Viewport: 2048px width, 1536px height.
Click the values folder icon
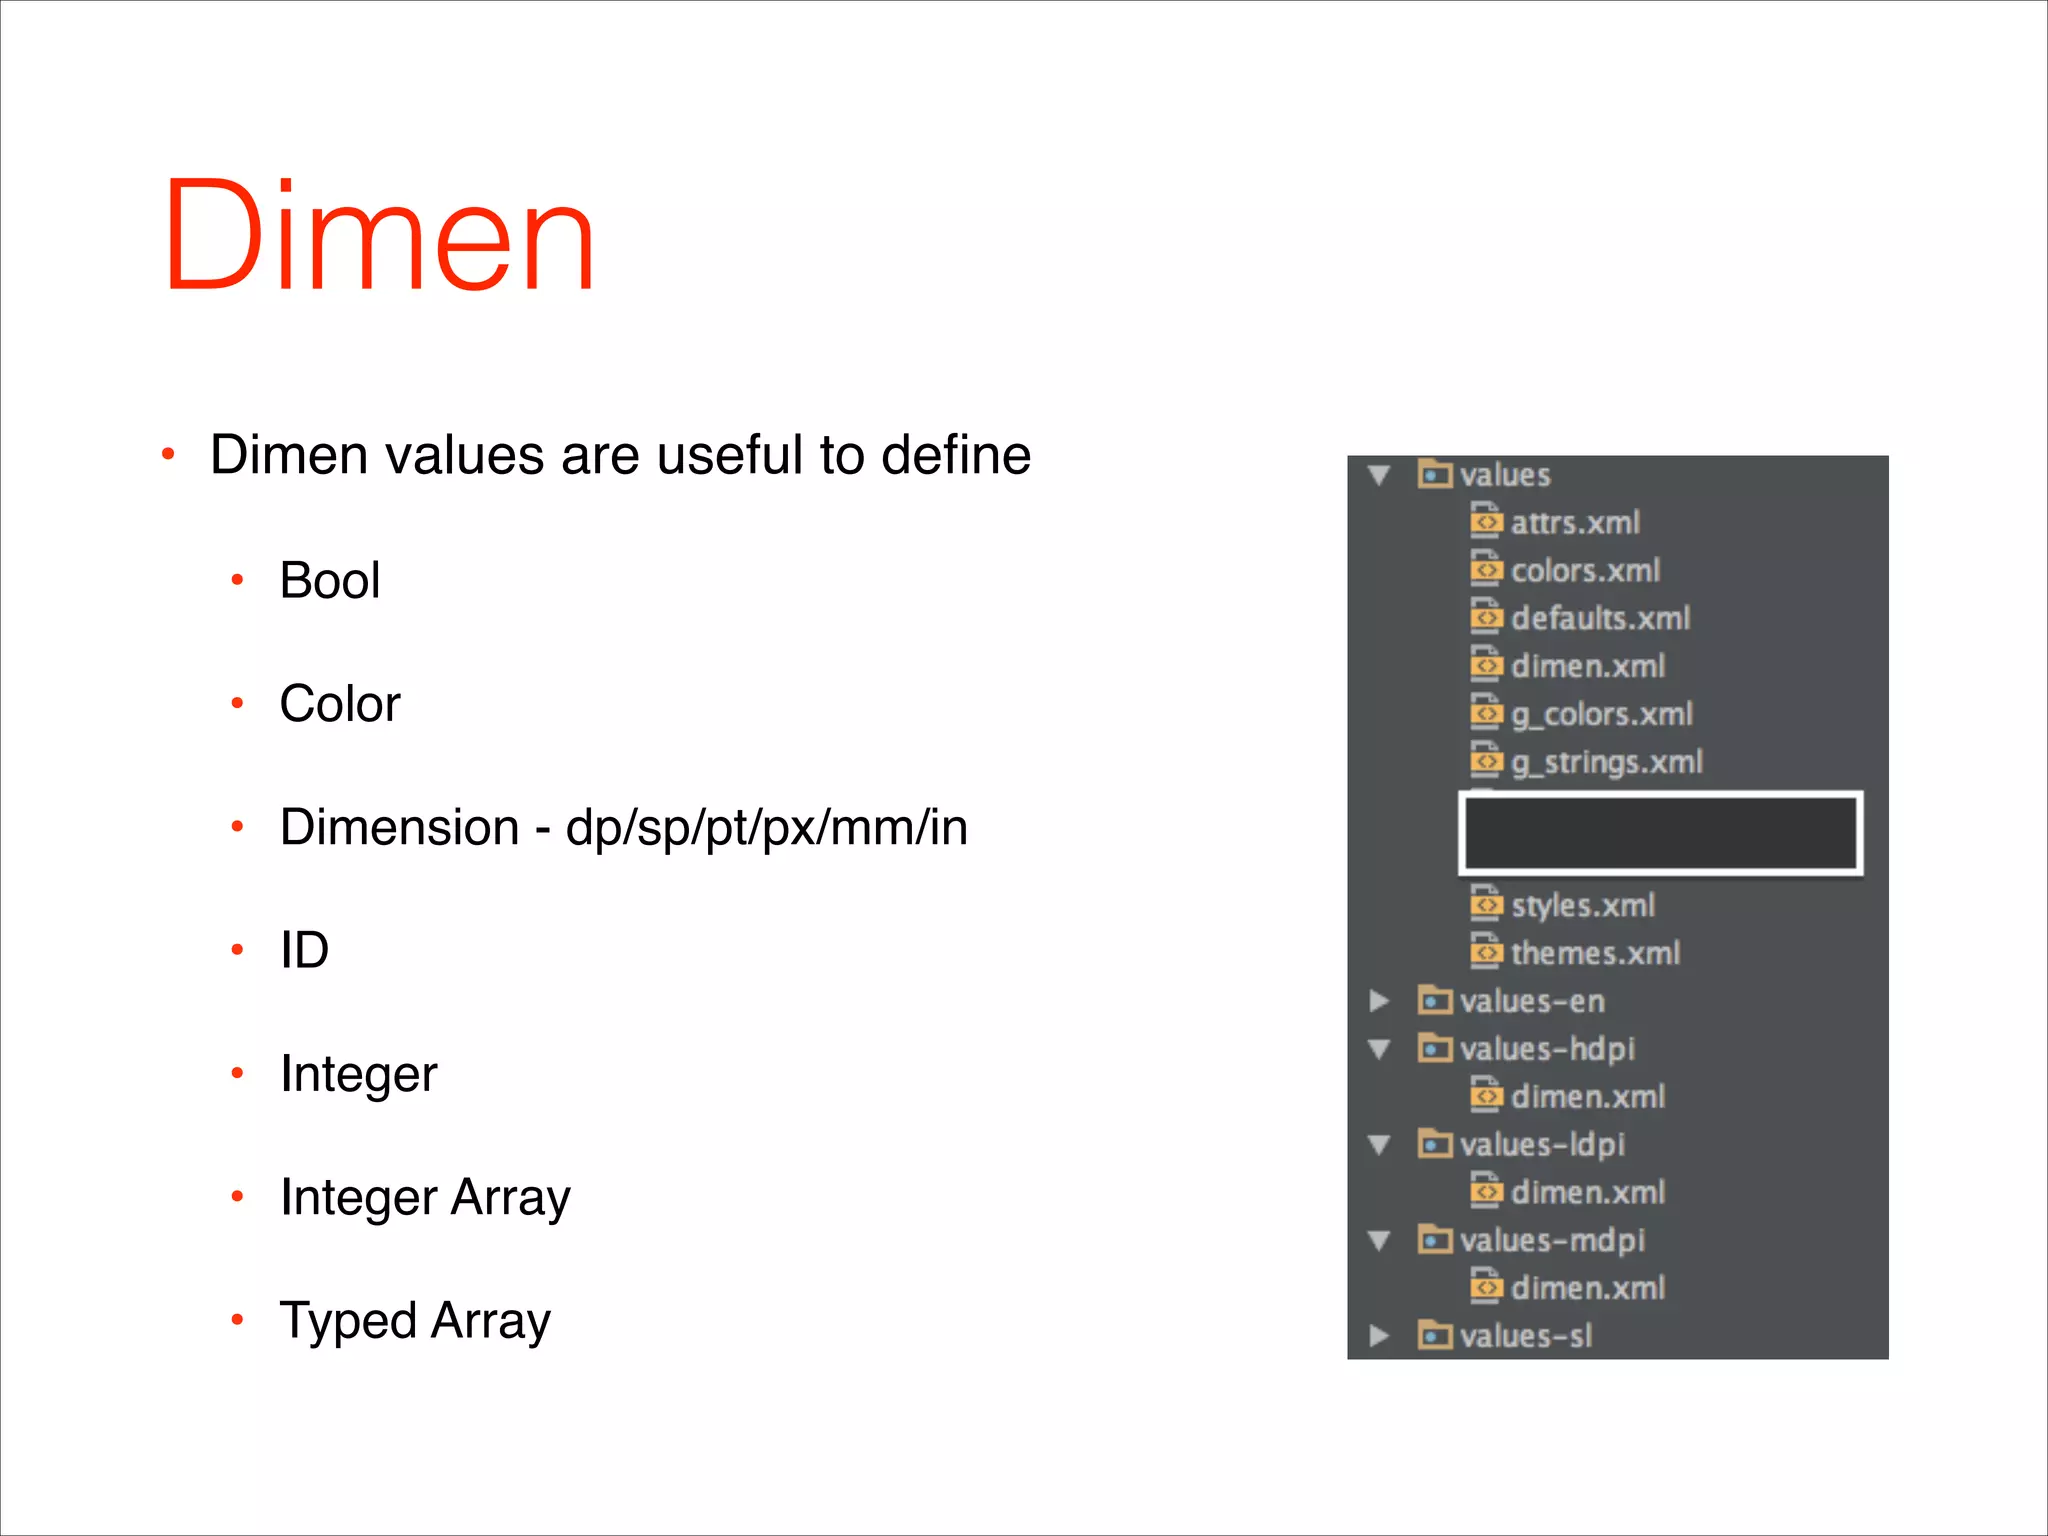click(1435, 474)
